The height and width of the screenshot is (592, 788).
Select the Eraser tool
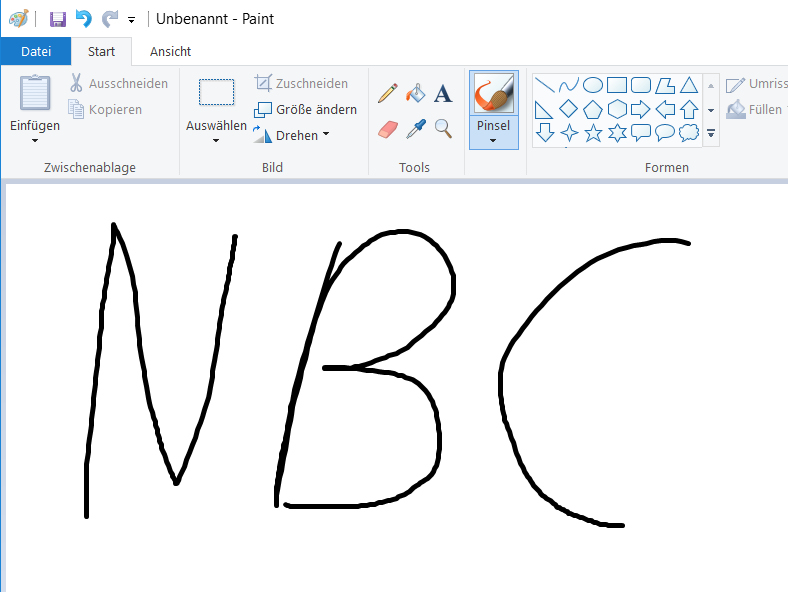pyautogui.click(x=387, y=129)
